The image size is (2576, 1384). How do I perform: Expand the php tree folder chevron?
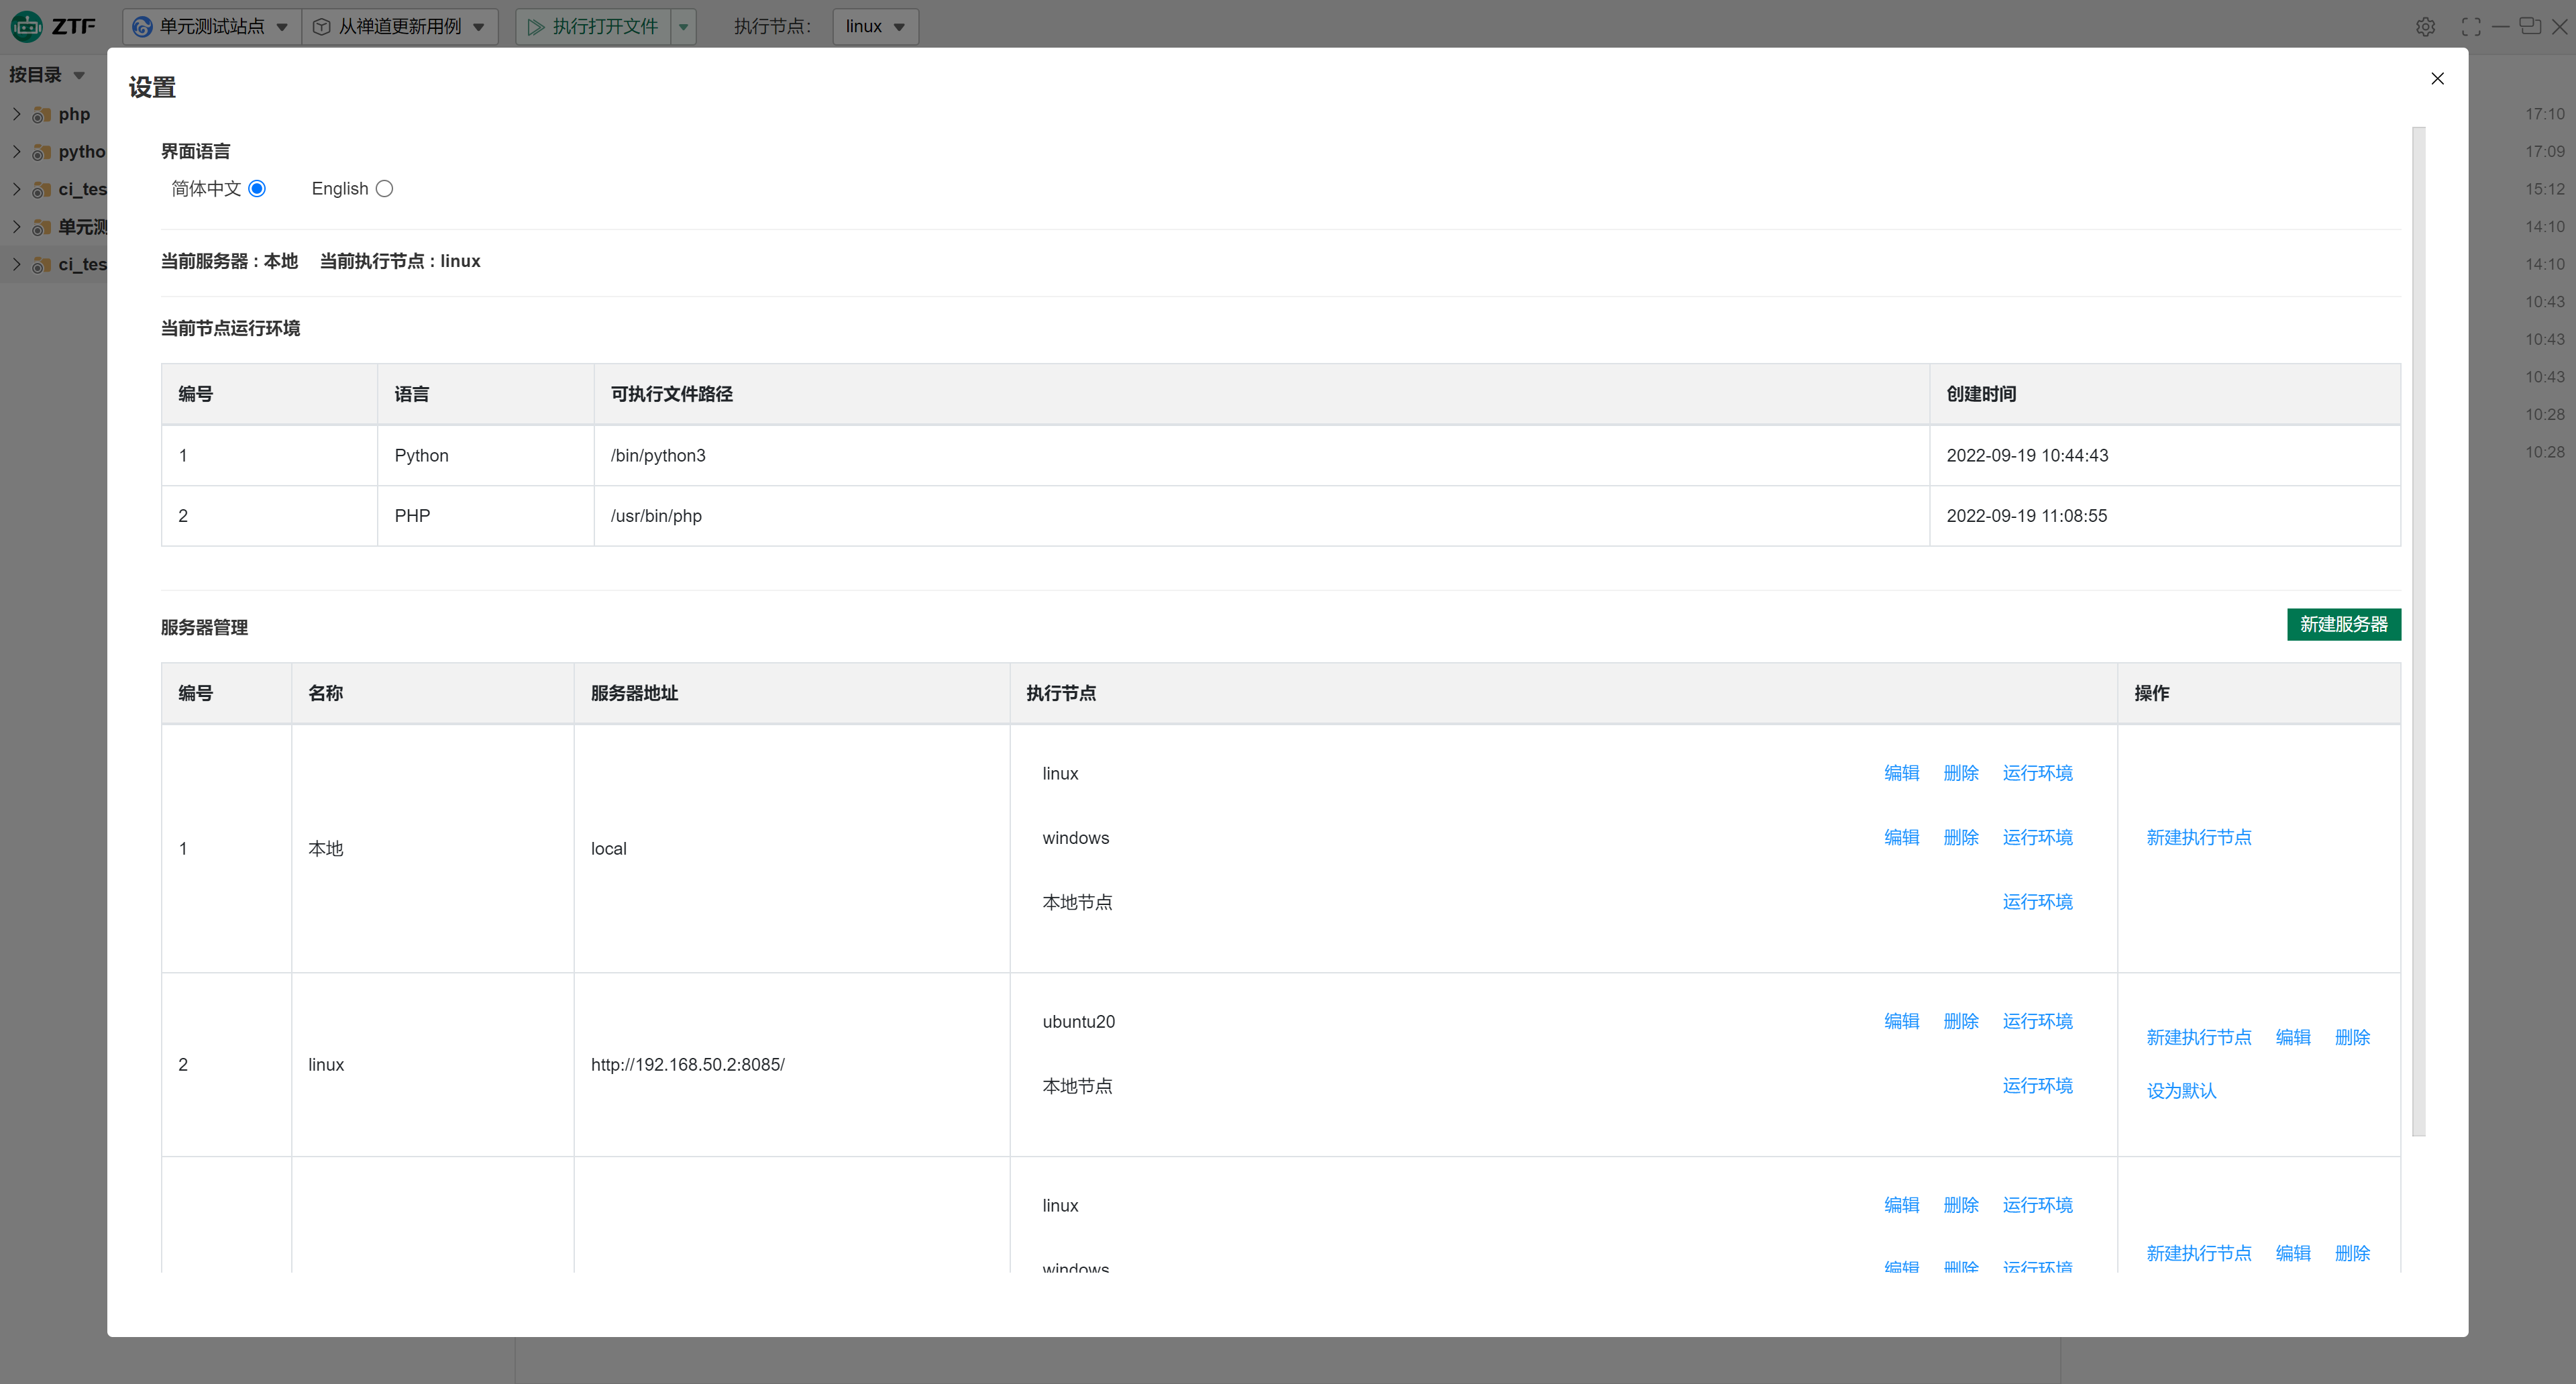point(16,114)
